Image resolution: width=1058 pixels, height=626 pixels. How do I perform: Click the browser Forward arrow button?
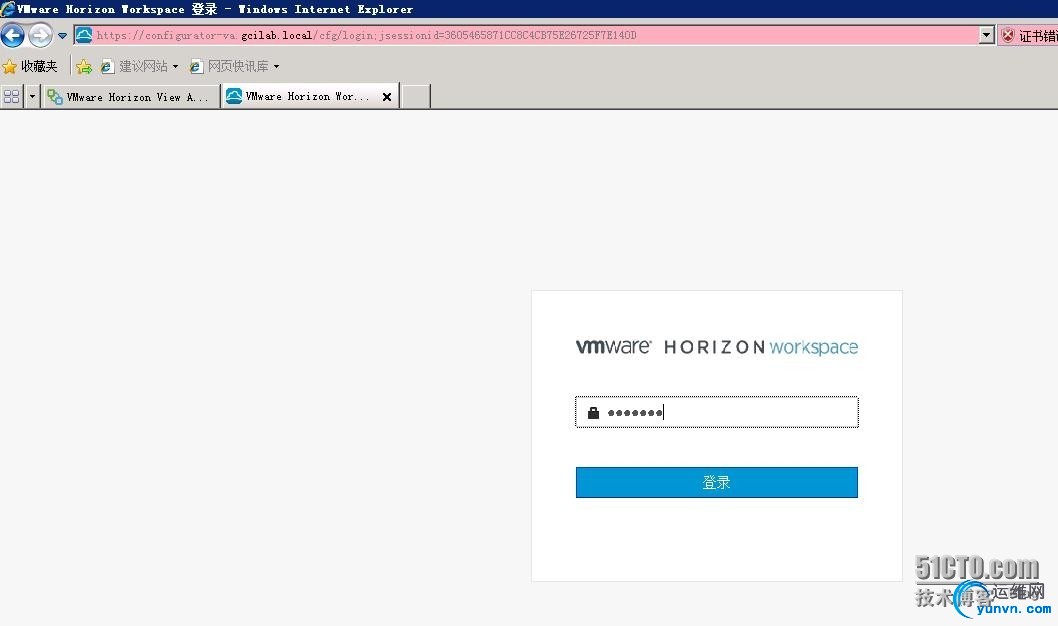click(x=40, y=35)
